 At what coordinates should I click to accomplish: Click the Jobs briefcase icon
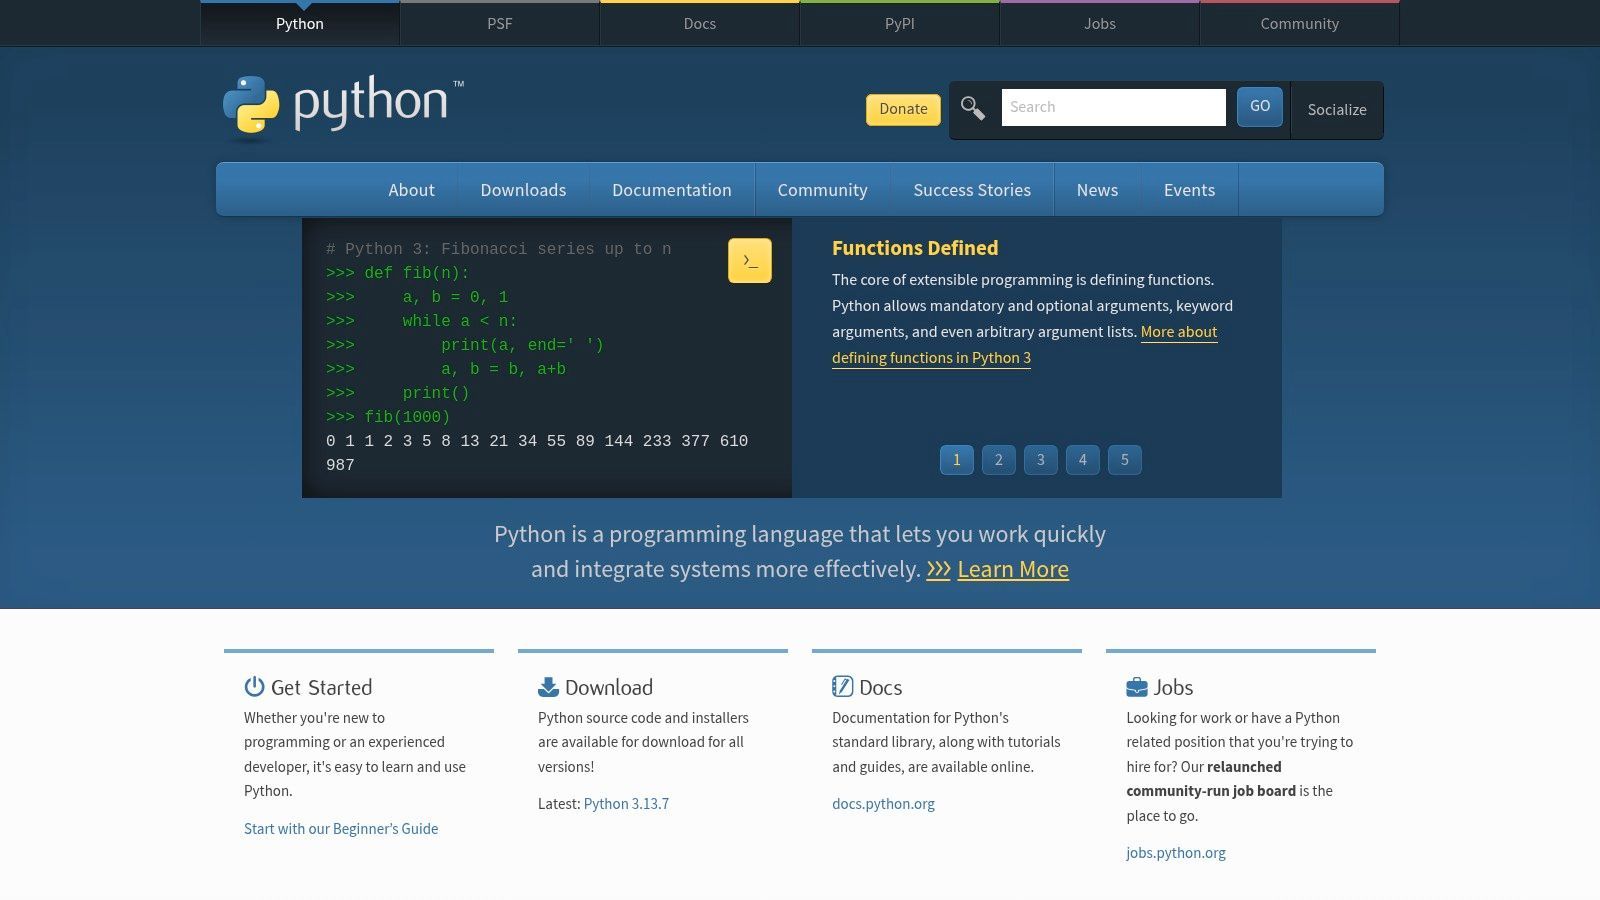click(1137, 687)
